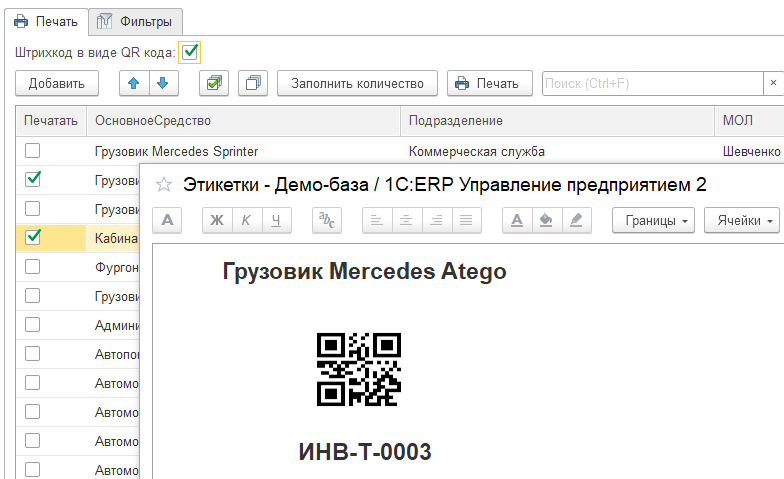Check all rows icon button
Image resolution: width=784 pixels, height=479 pixels.
coord(214,83)
